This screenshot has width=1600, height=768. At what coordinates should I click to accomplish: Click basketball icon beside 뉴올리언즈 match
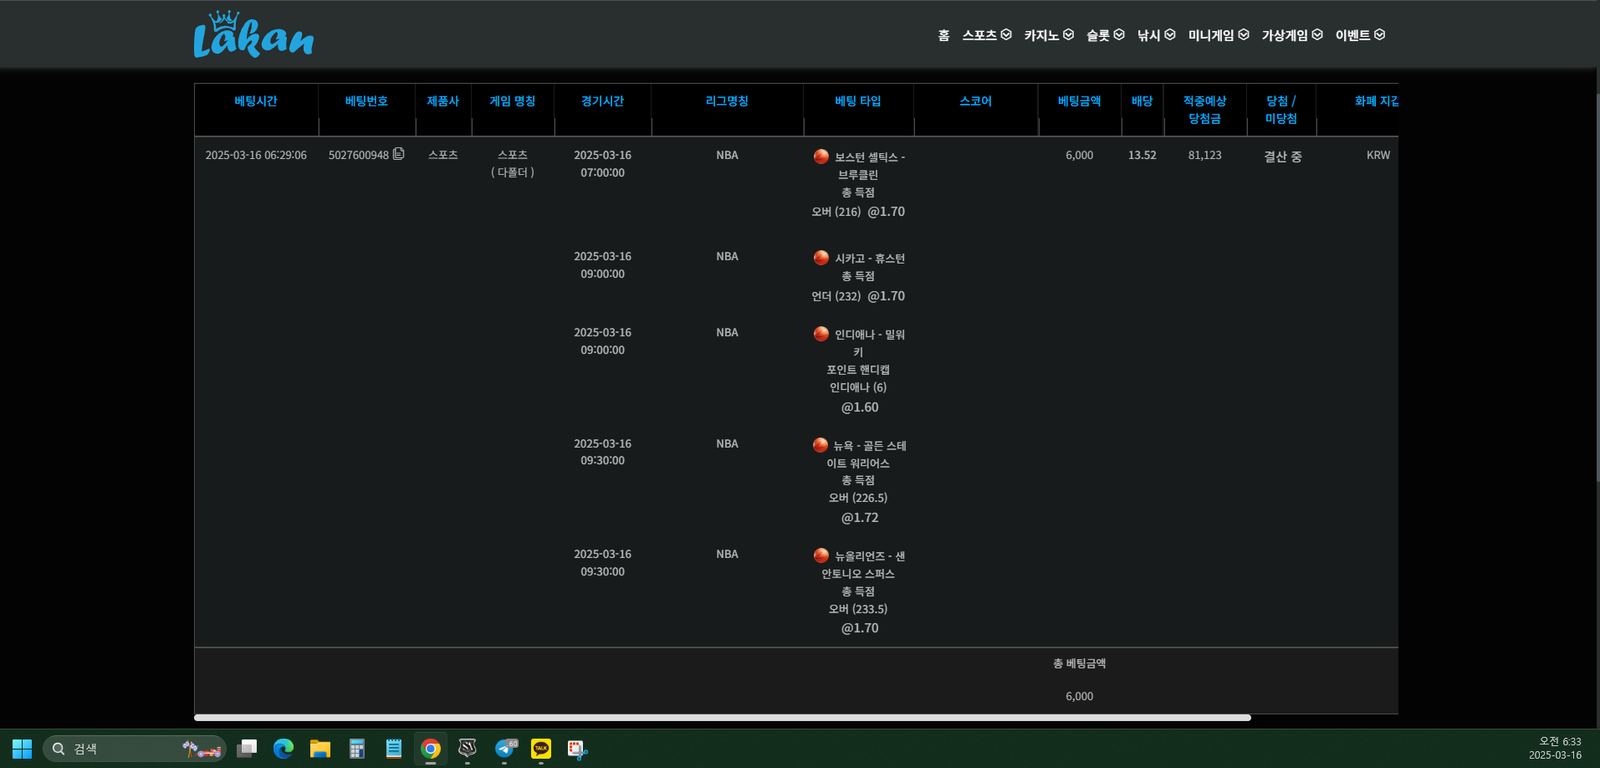tap(821, 555)
